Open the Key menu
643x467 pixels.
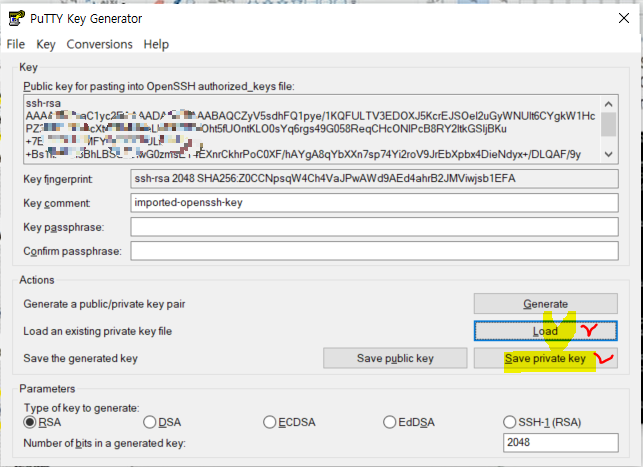[x=46, y=44]
